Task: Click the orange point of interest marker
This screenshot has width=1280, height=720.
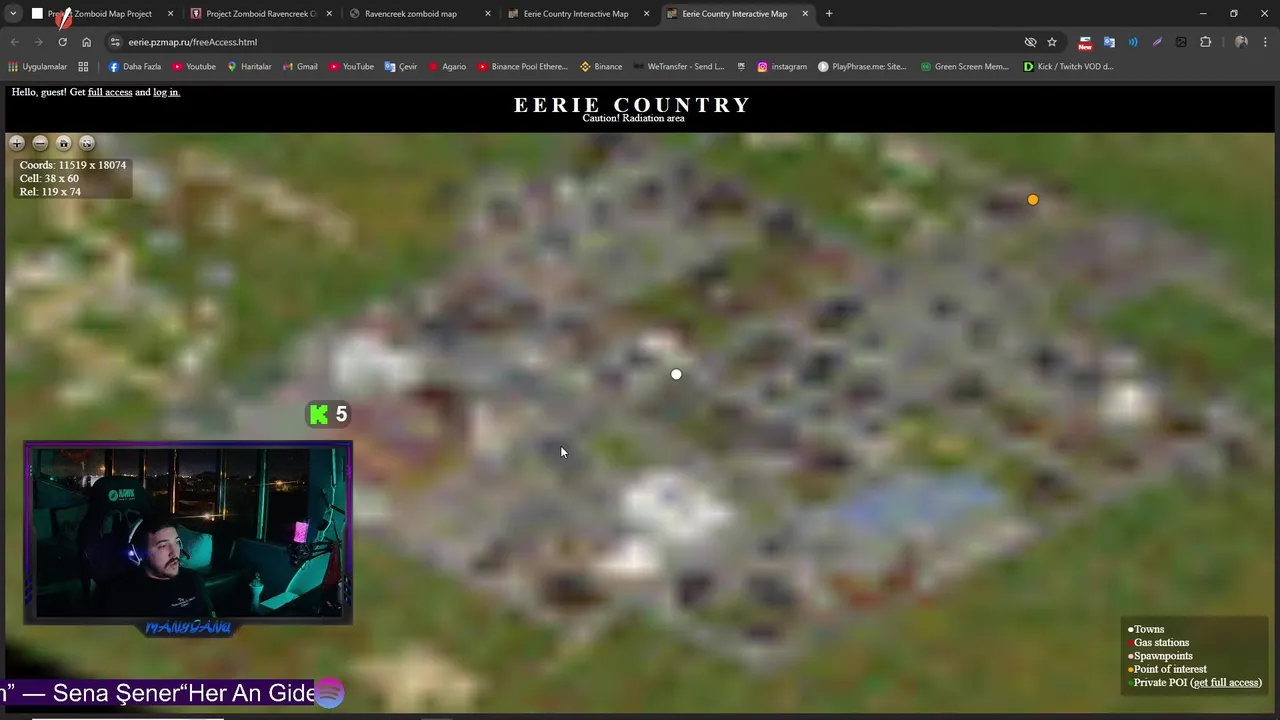Action: [x=1033, y=200]
